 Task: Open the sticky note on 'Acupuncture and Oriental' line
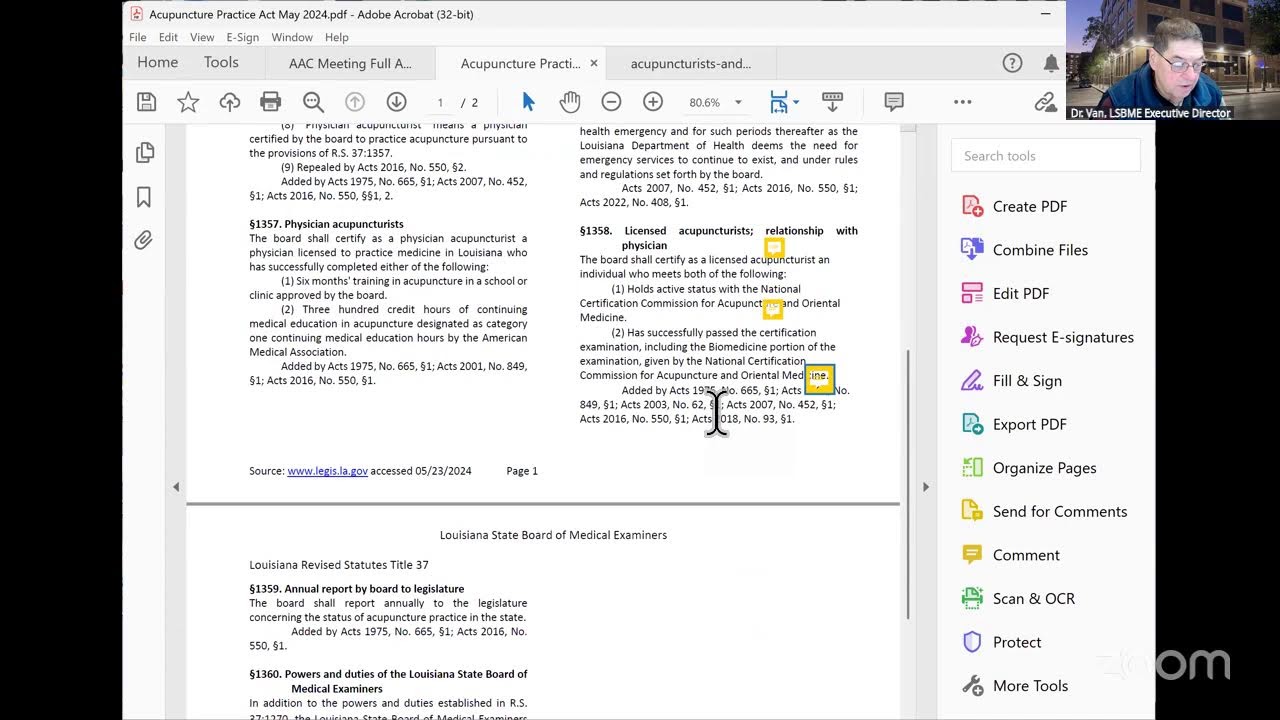pyautogui.click(x=773, y=309)
